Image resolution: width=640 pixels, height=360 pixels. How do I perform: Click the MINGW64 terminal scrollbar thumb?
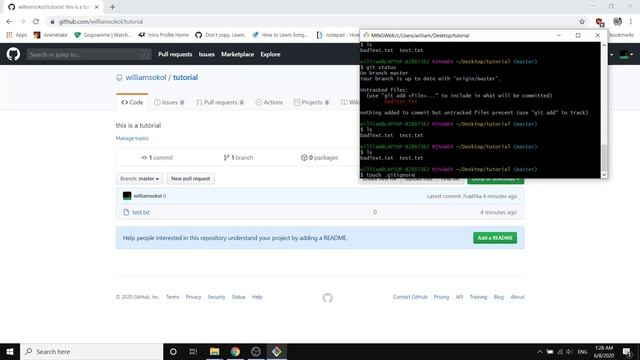pyautogui.click(x=604, y=158)
